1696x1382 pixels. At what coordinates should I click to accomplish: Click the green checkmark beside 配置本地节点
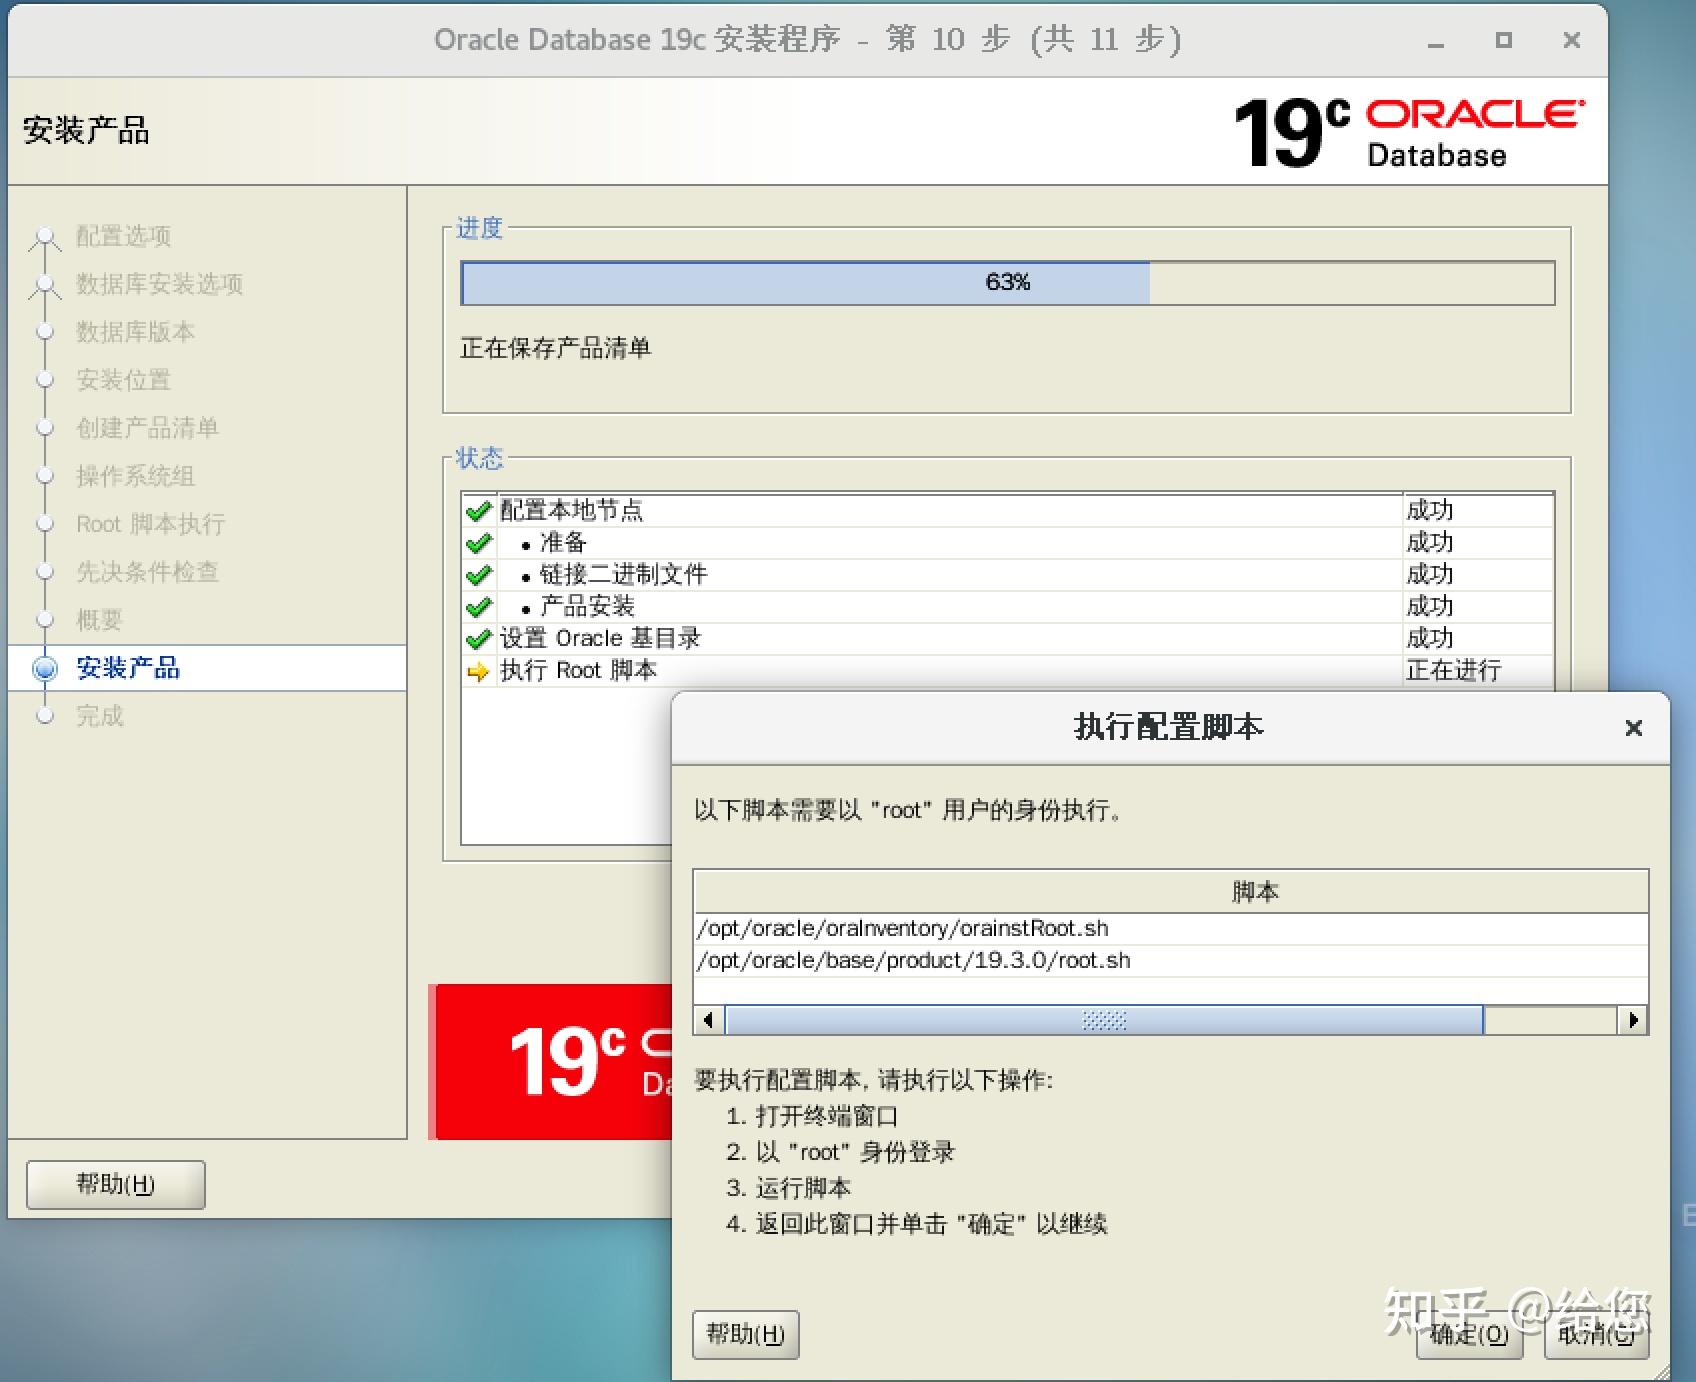coord(477,510)
